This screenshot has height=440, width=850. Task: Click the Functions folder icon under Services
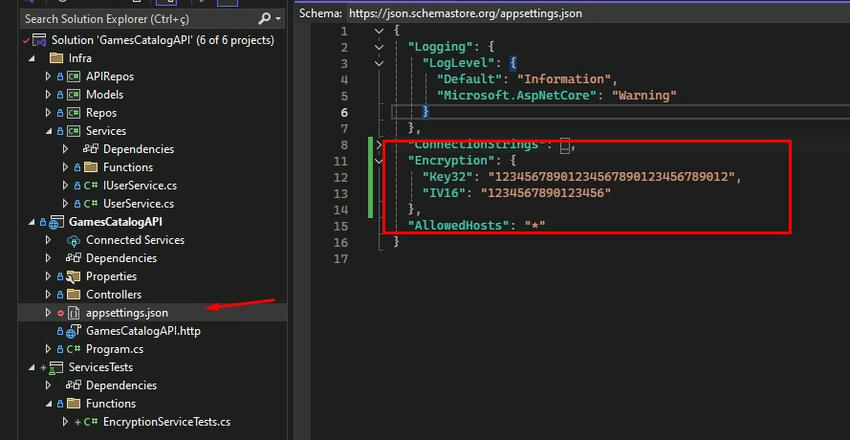[x=91, y=167]
